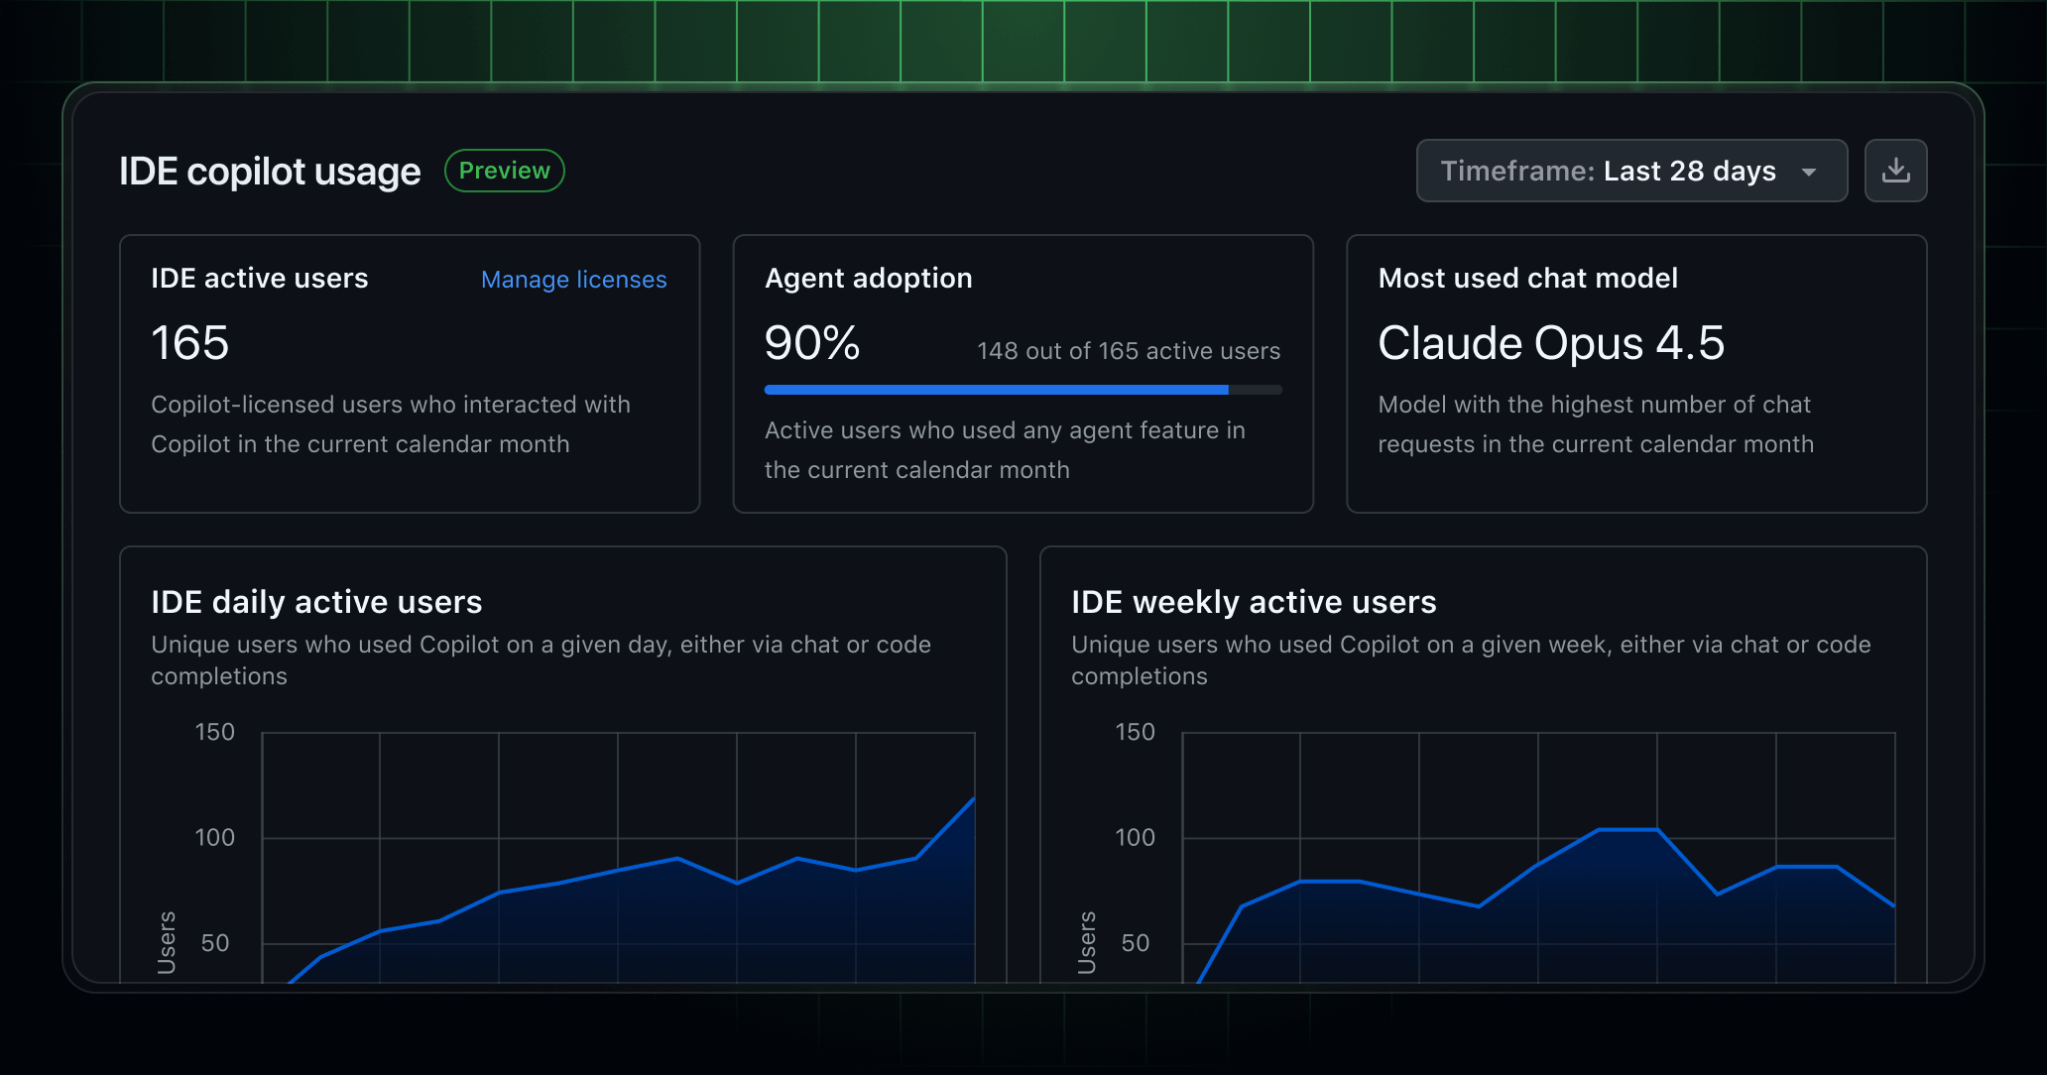
Task: Select the Preview badge
Action: pos(504,170)
